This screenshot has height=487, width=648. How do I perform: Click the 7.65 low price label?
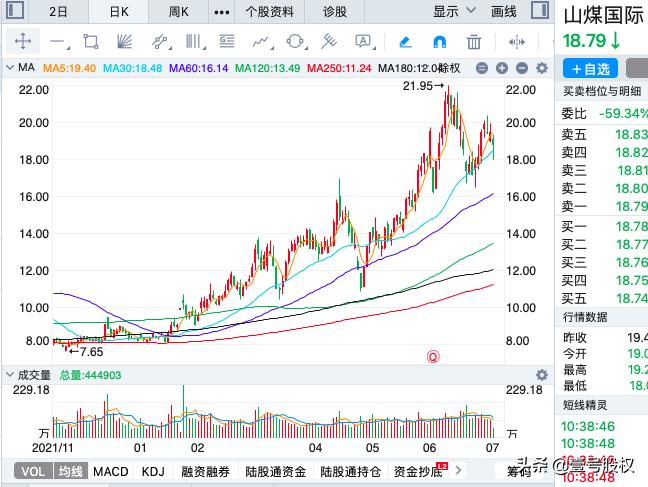(92, 352)
